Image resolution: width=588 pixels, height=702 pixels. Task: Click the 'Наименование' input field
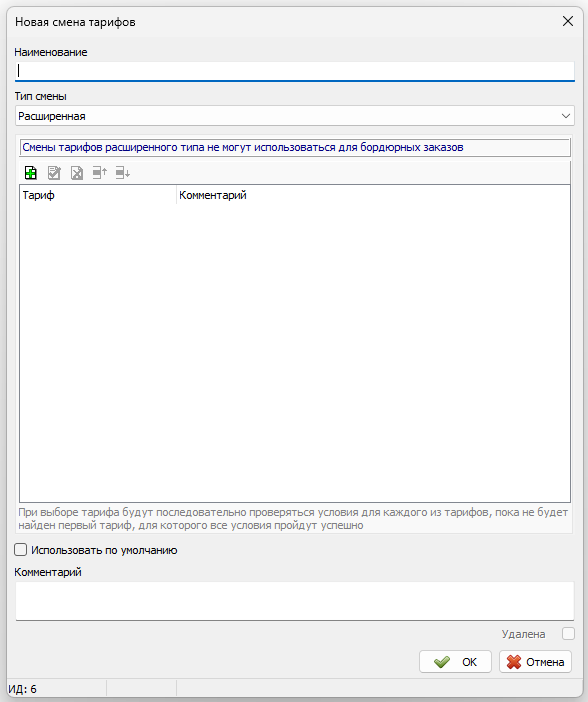tap(295, 71)
